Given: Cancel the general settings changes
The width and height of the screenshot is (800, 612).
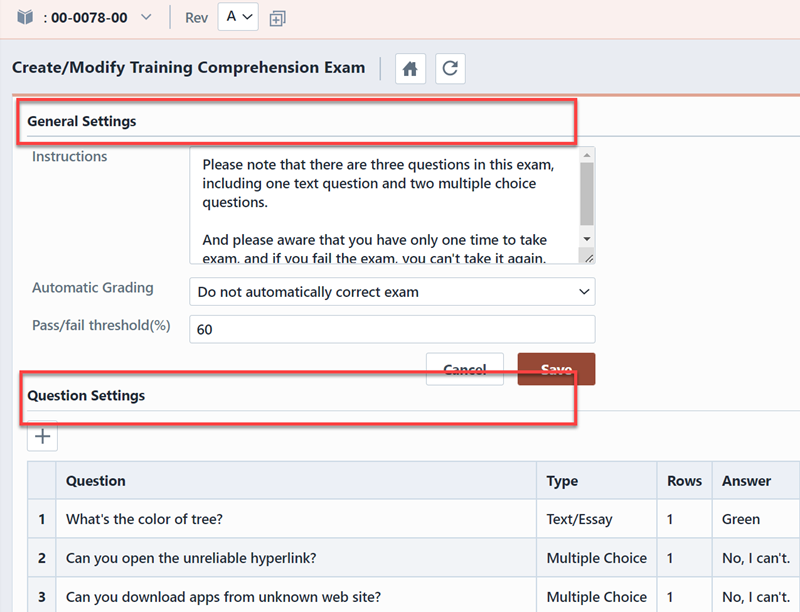Looking at the screenshot, I should tap(465, 369).
